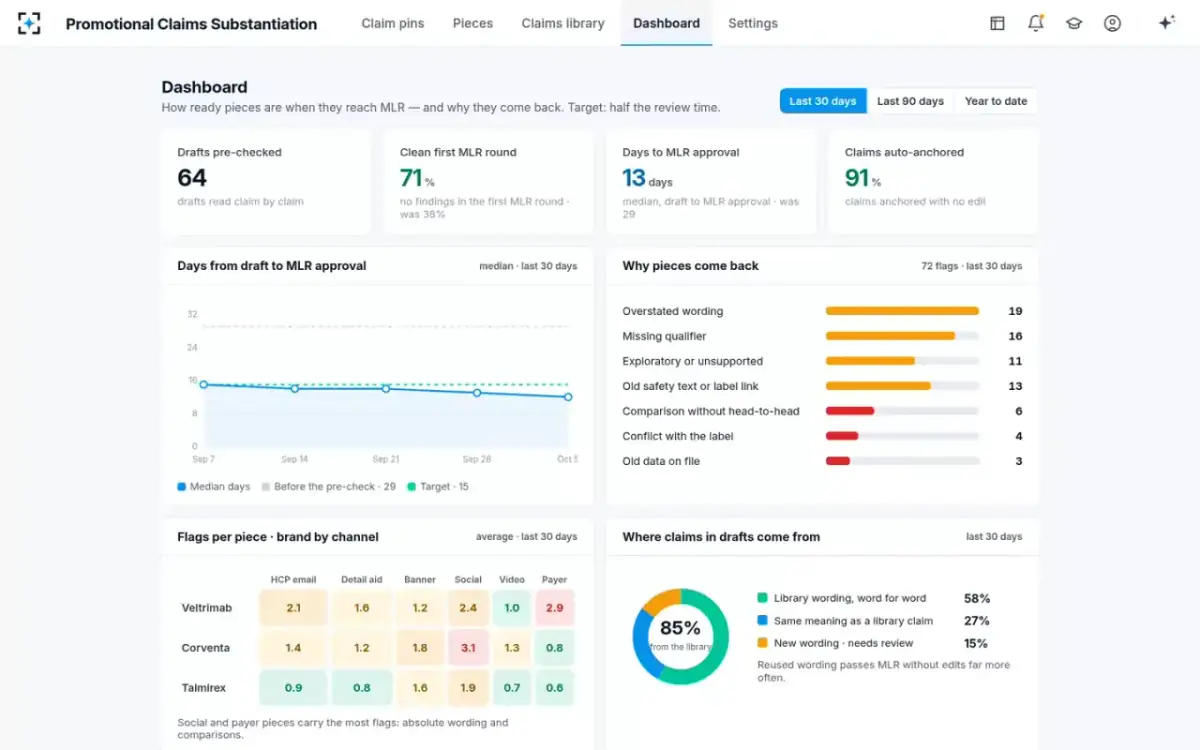Click the Sep 21 chart data point
Viewport: 1200px width, 750px height.
point(386,388)
